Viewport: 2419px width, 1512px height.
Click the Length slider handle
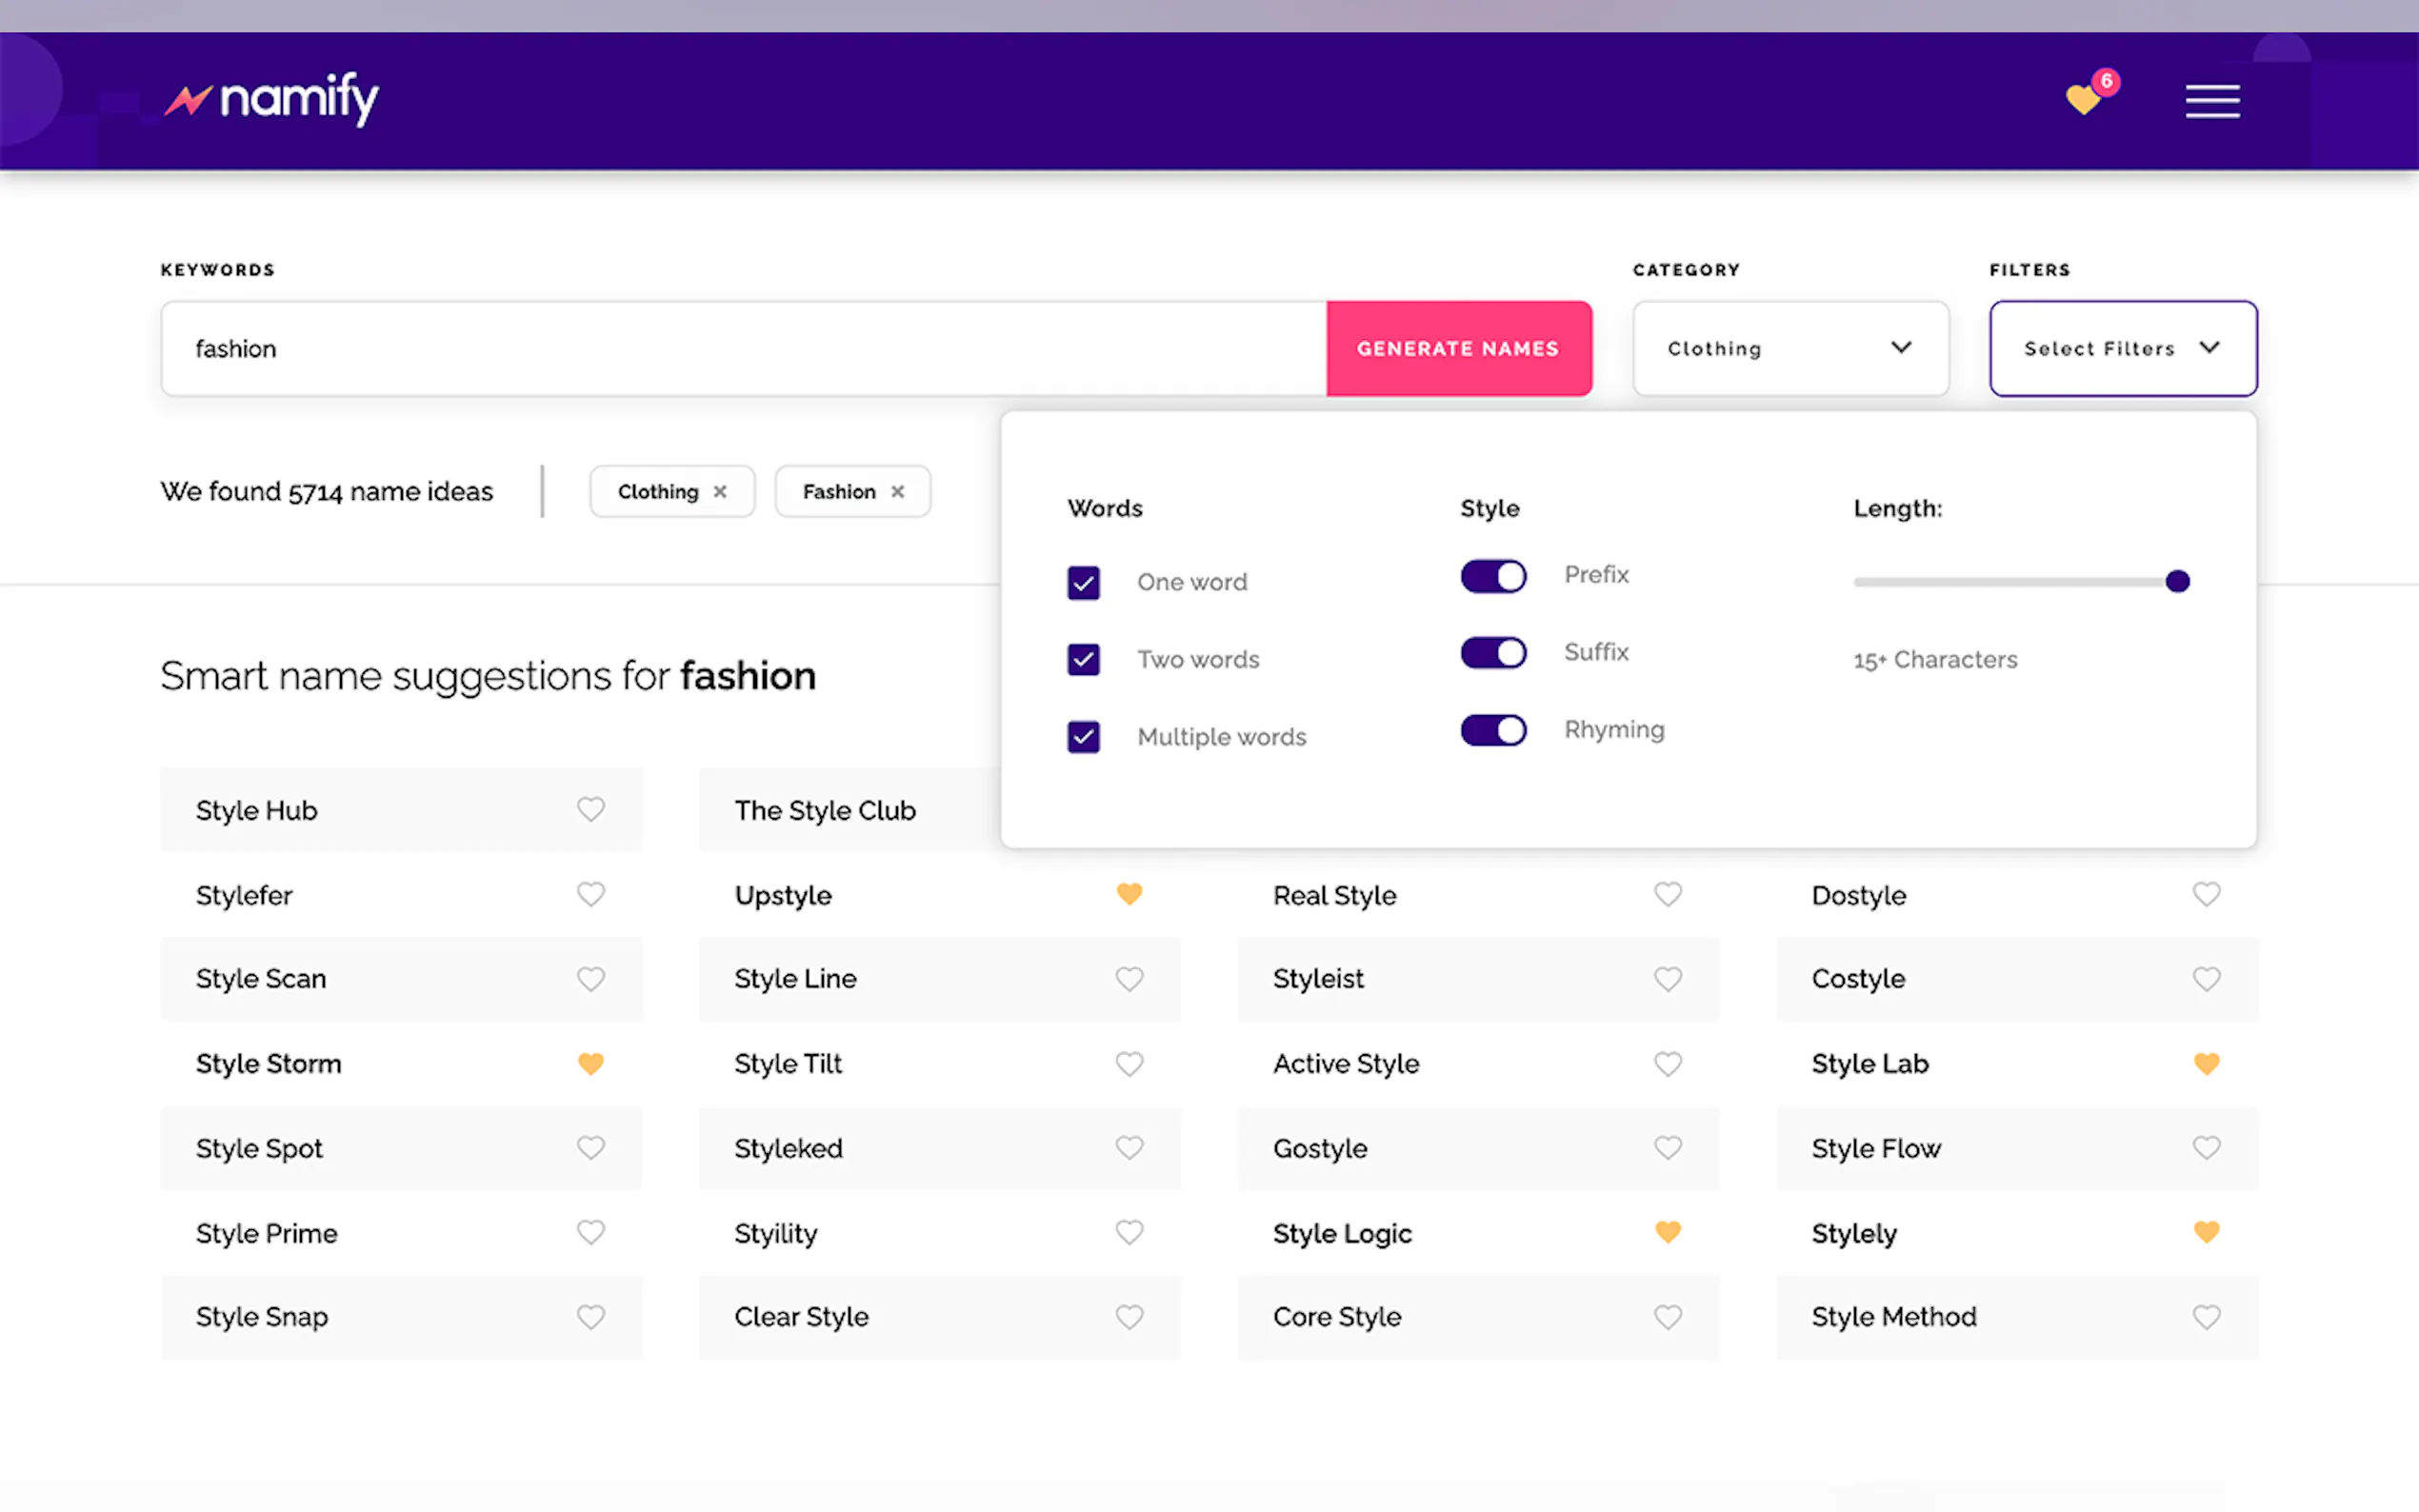click(x=2177, y=581)
